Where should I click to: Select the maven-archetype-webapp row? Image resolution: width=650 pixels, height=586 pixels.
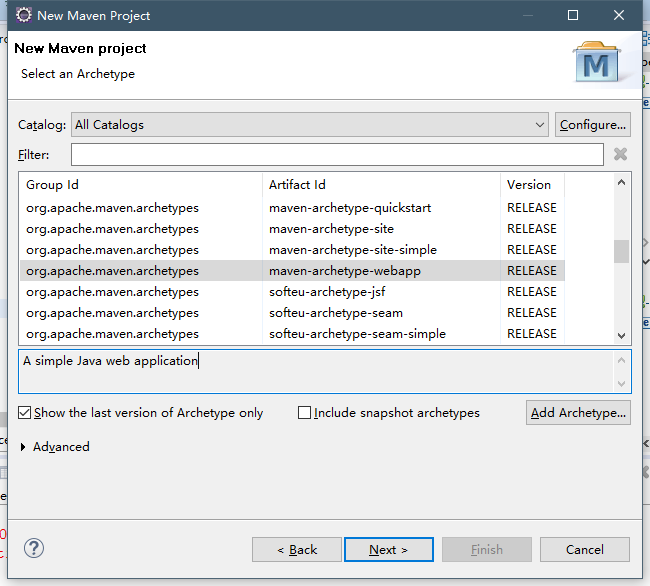pos(292,271)
